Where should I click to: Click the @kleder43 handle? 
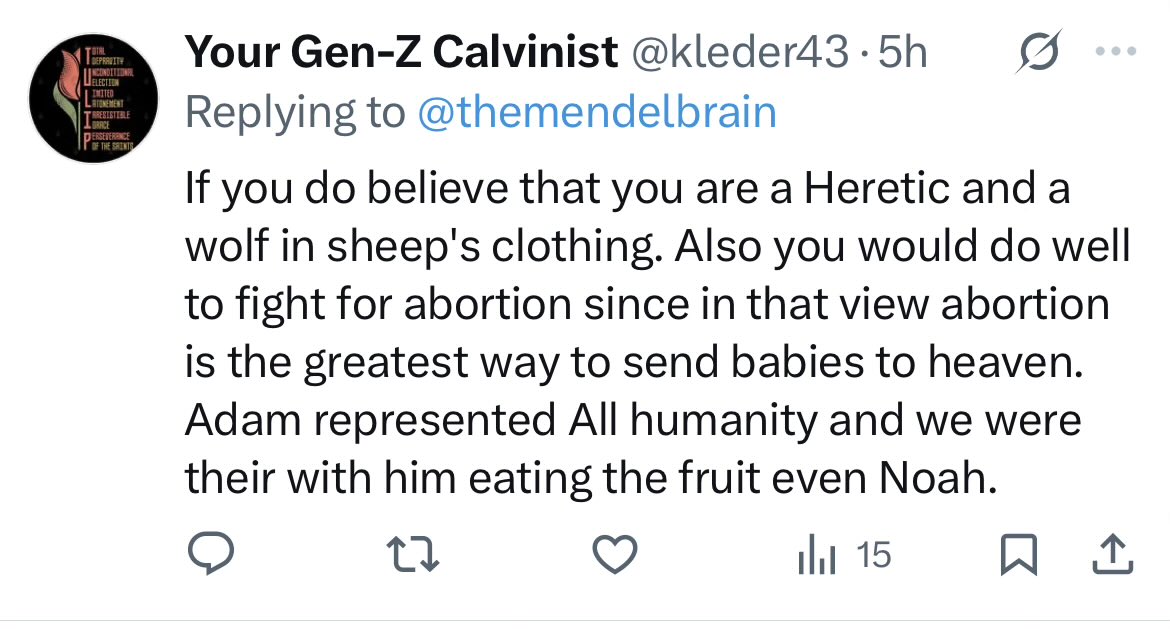point(741,53)
